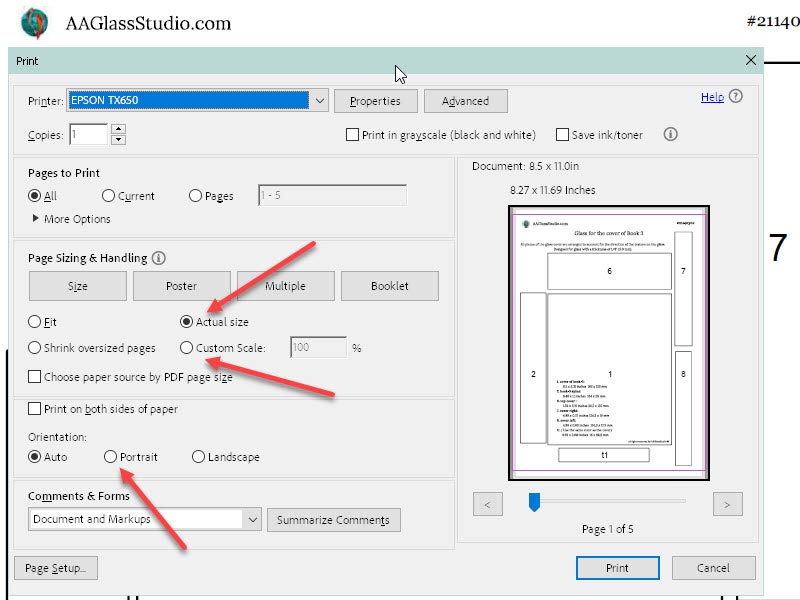Go to next preview page arrow

click(x=727, y=504)
